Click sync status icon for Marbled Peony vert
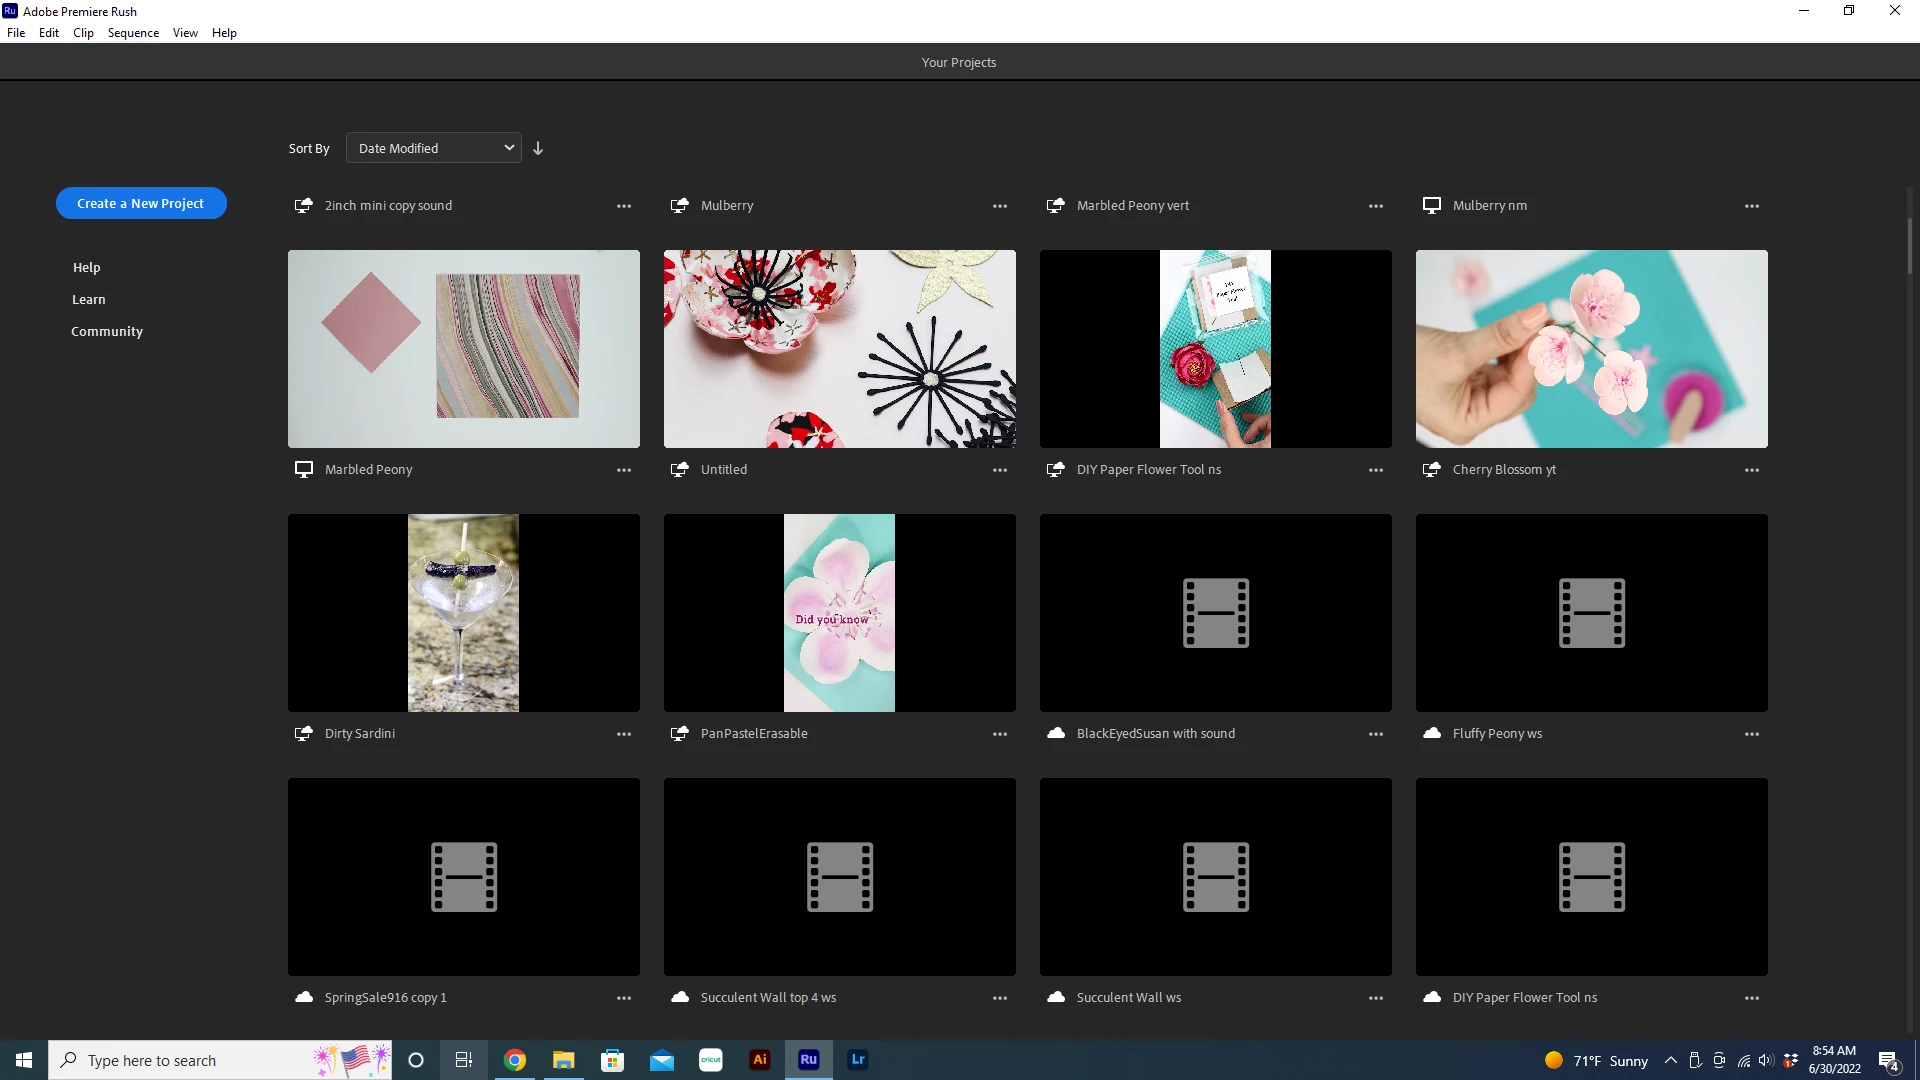Viewport: 1920px width, 1080px height. pyautogui.click(x=1055, y=206)
